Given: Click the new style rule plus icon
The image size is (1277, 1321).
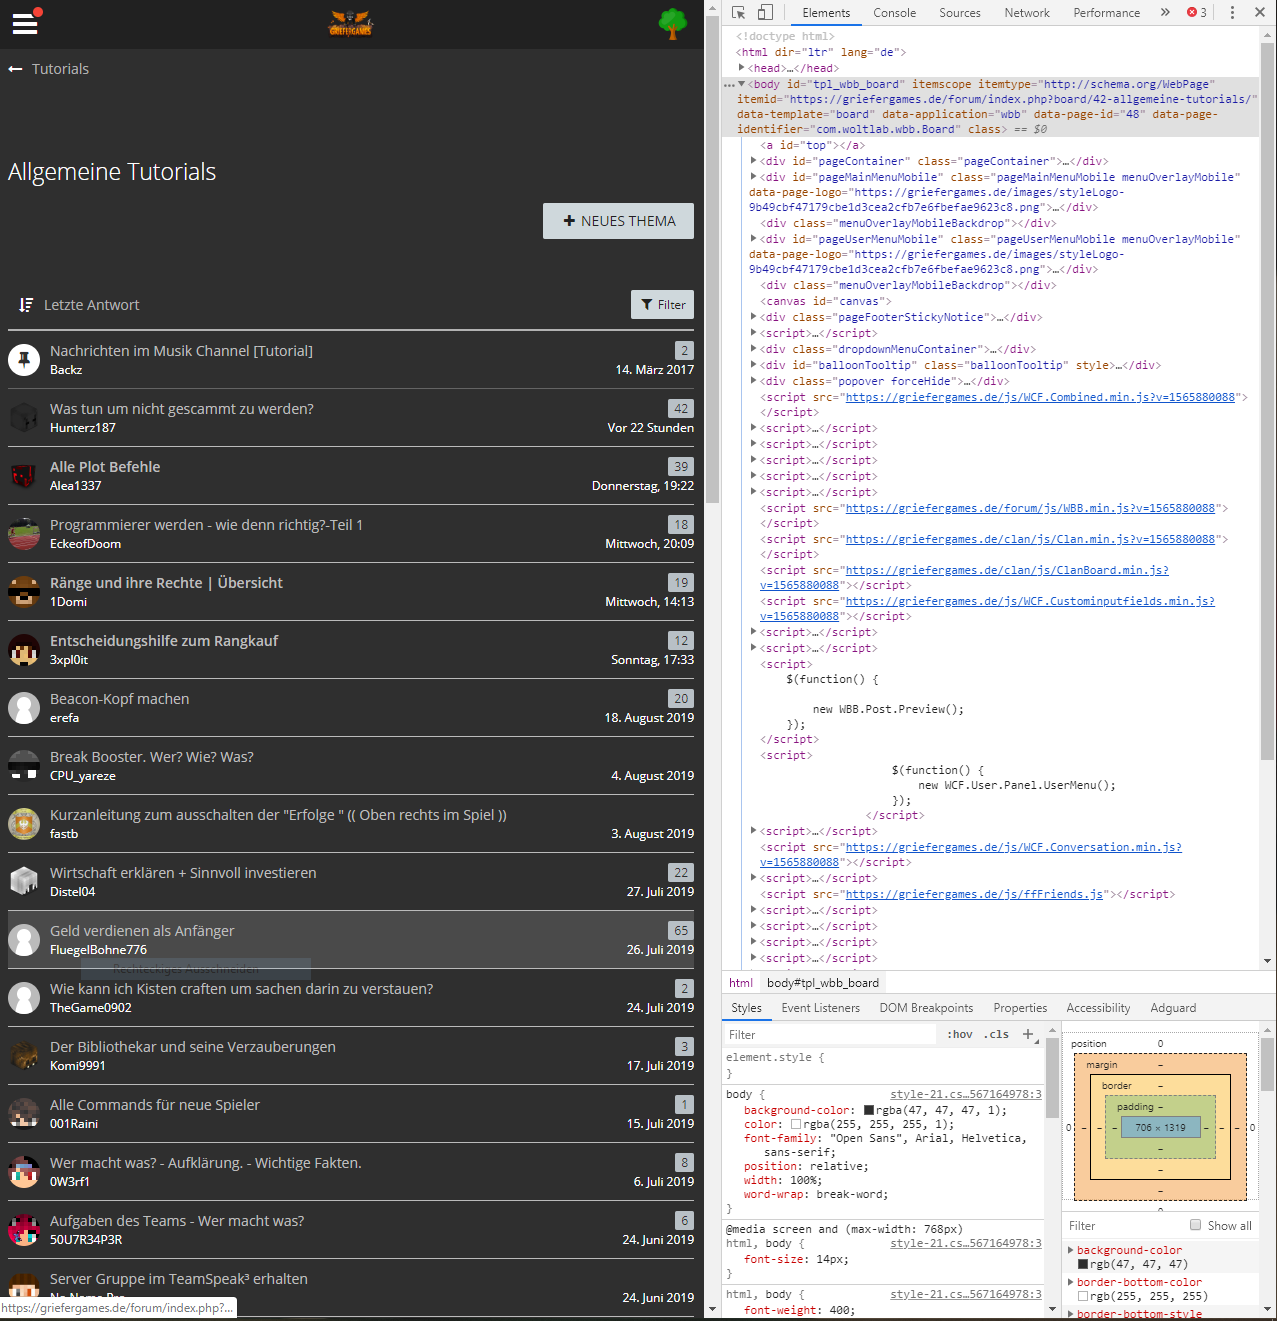Looking at the screenshot, I should (1028, 1034).
